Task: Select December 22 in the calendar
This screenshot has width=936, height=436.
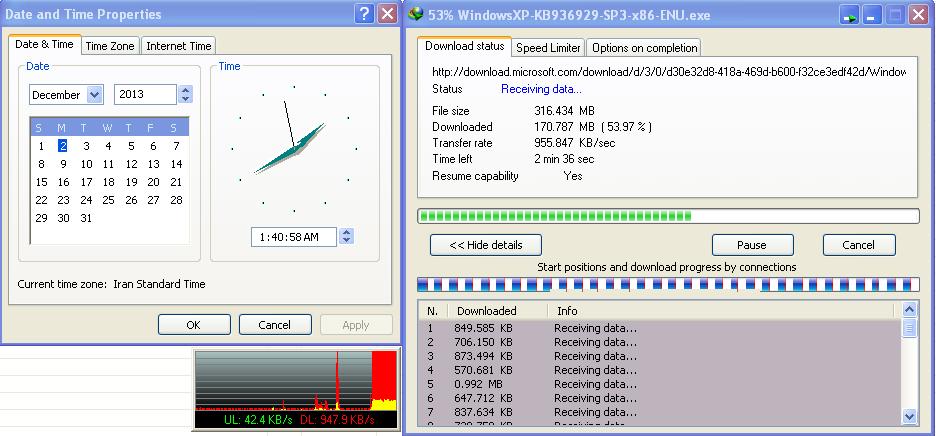Action: [41, 200]
